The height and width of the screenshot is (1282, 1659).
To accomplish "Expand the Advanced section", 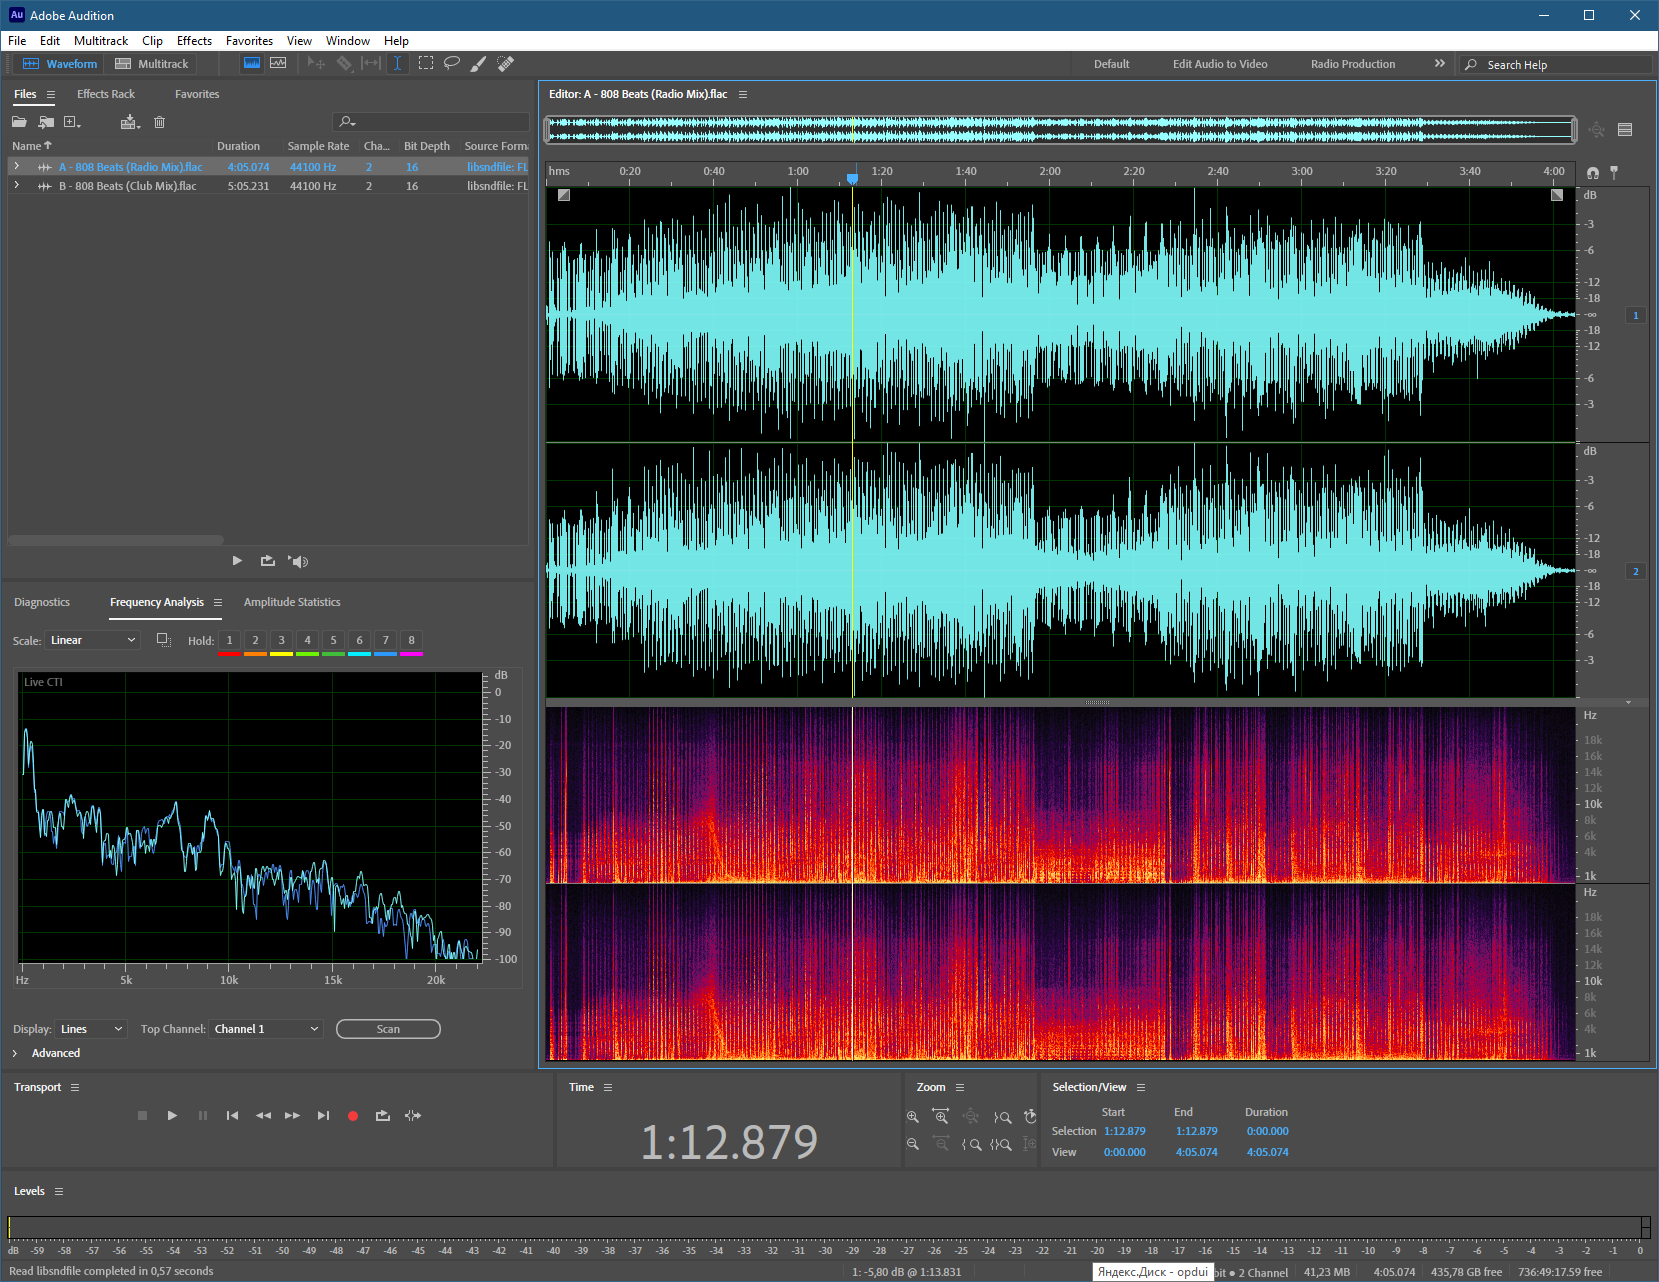I will tap(55, 1053).
